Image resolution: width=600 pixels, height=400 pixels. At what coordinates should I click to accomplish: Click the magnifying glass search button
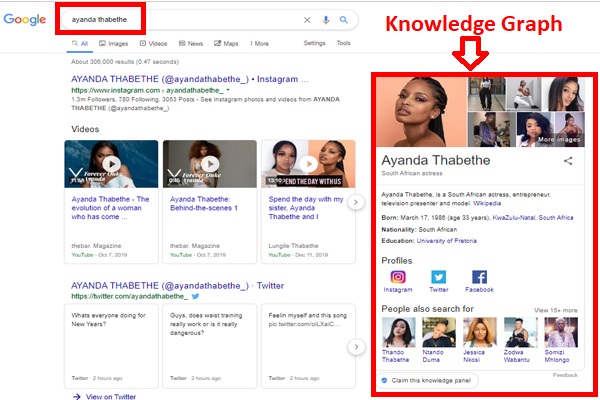coord(344,19)
